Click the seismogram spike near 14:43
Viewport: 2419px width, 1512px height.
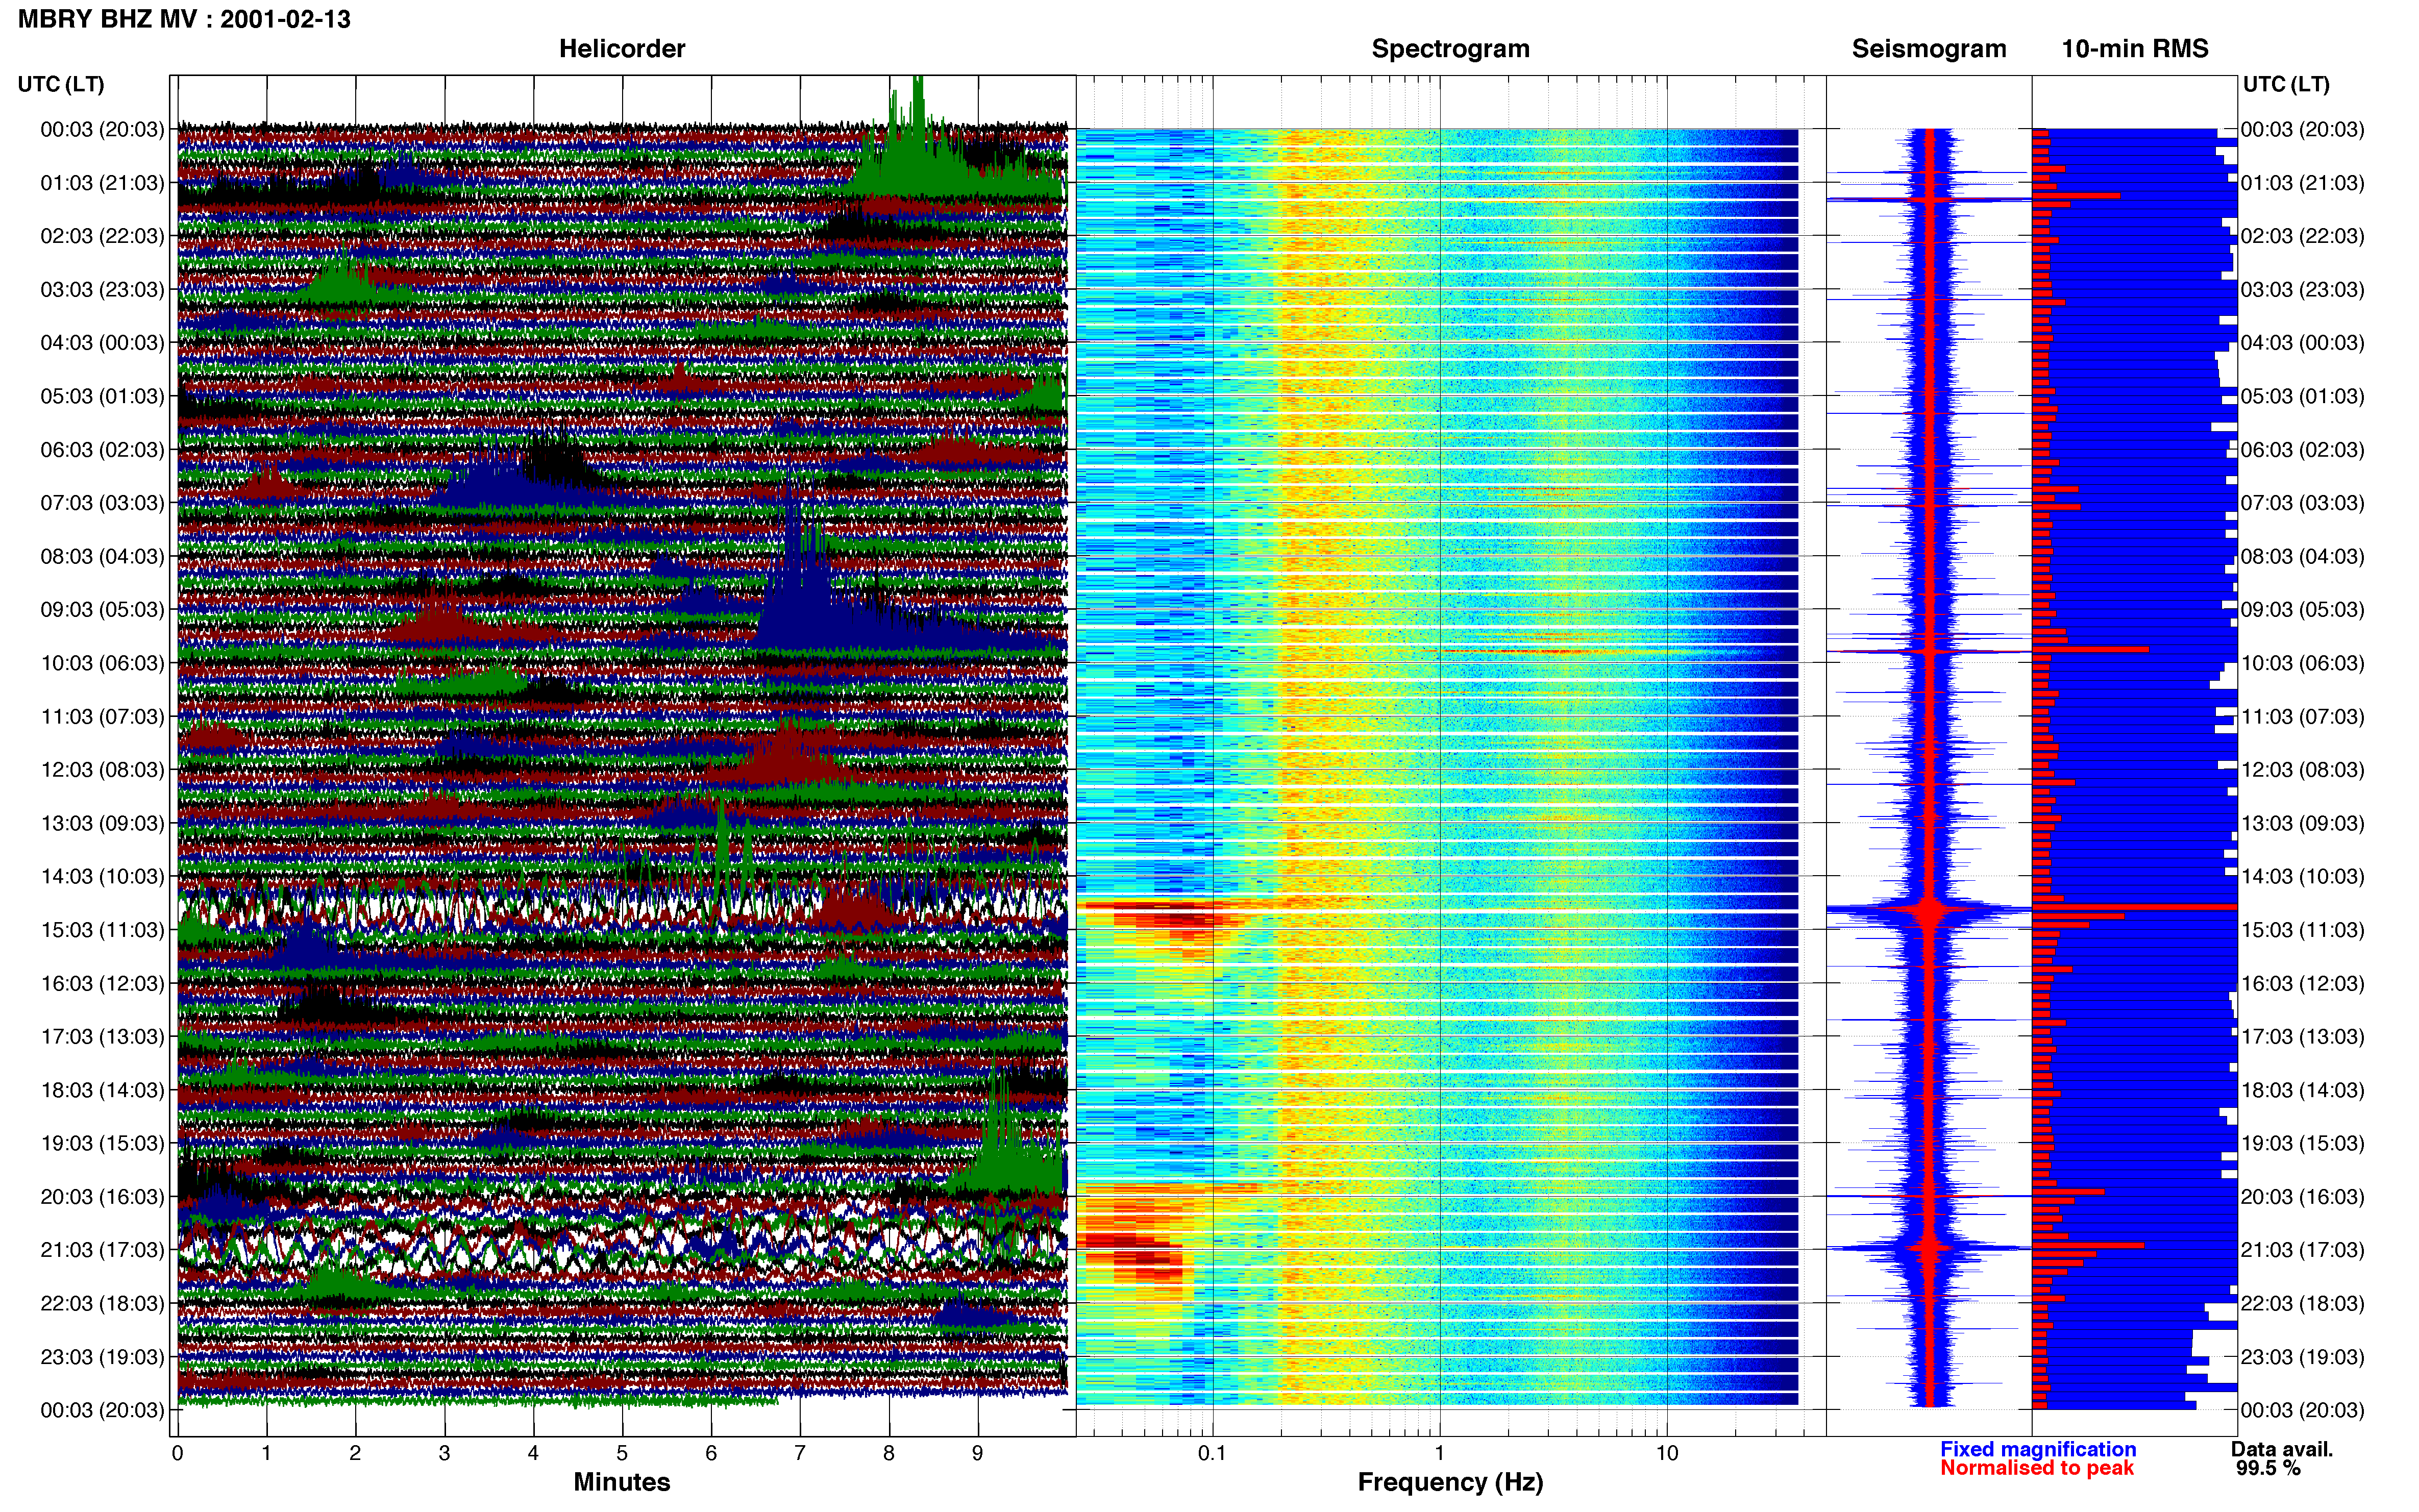coord(1930,909)
